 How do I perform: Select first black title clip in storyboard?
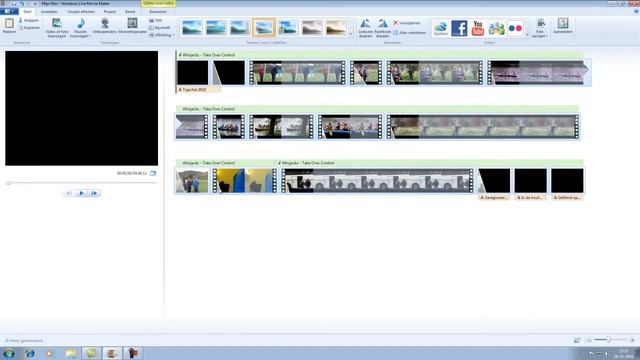[193, 73]
